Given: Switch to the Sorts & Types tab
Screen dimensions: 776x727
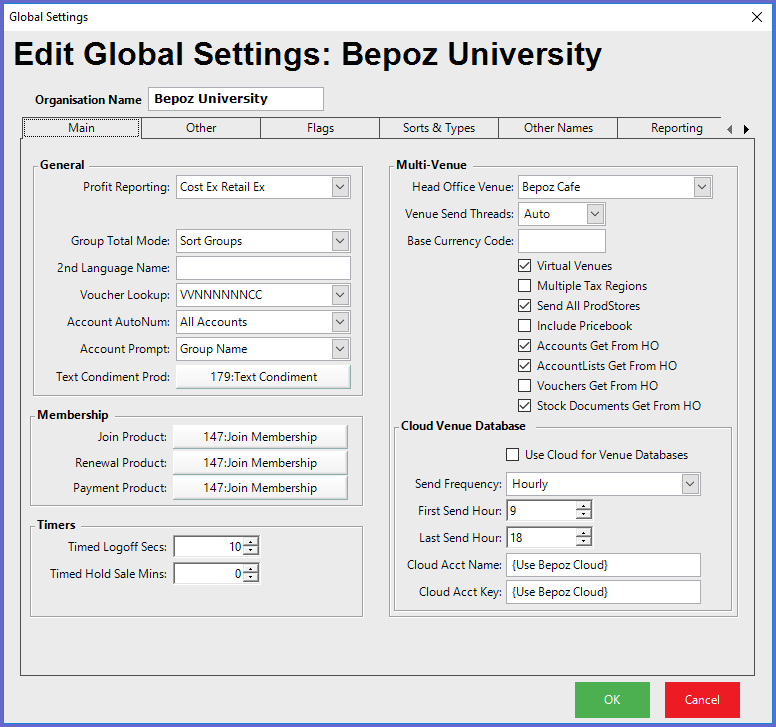Looking at the screenshot, I should point(439,128).
